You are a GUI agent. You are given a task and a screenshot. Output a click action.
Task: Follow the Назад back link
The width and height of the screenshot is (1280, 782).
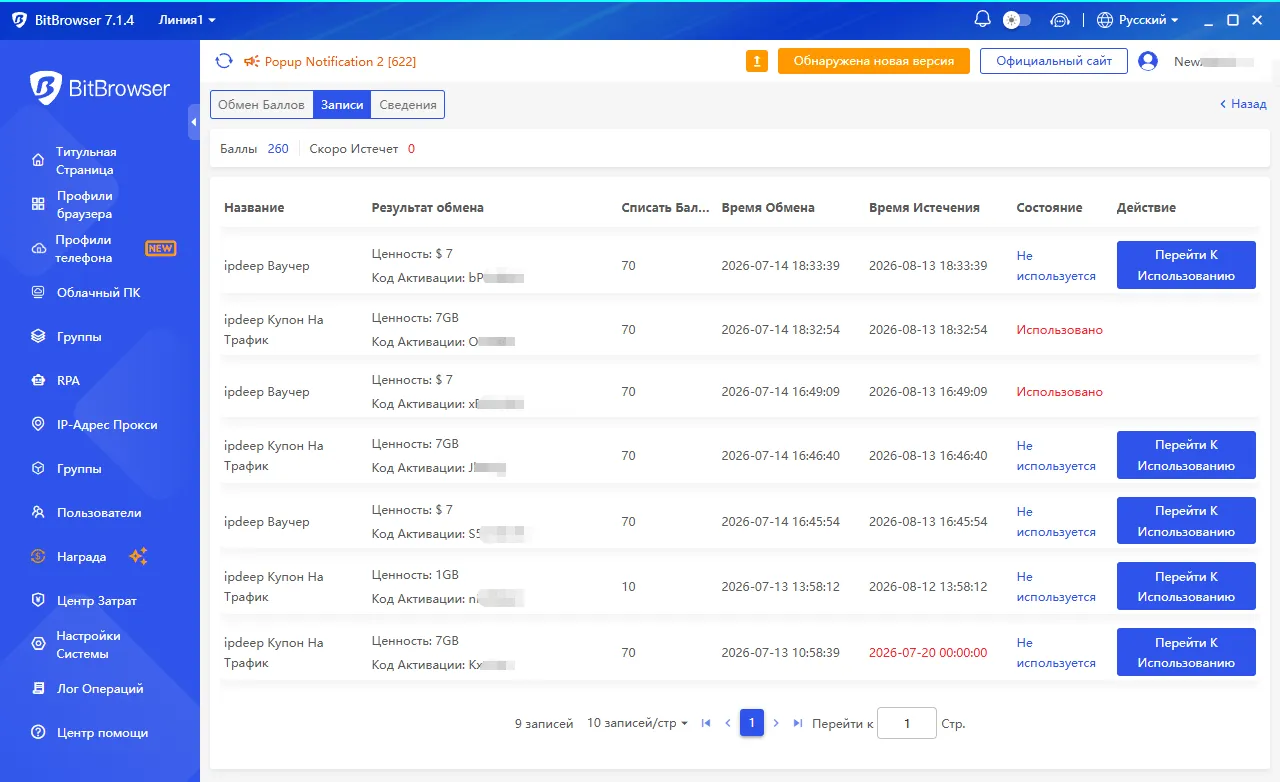click(1243, 104)
